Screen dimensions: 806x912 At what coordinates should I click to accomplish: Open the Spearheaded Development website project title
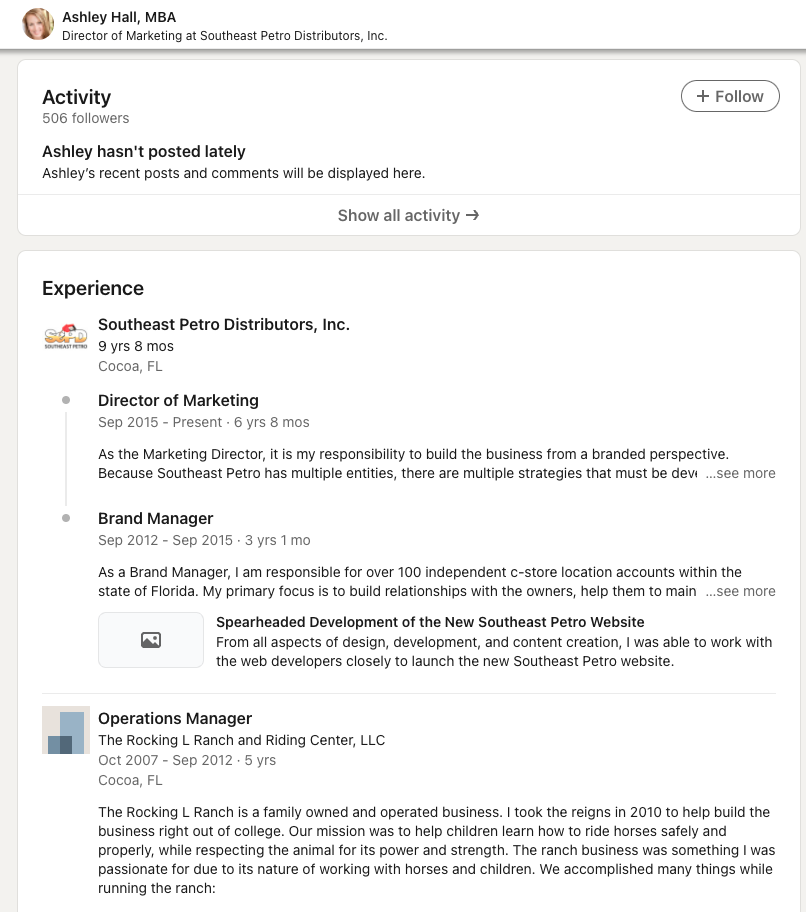(430, 622)
